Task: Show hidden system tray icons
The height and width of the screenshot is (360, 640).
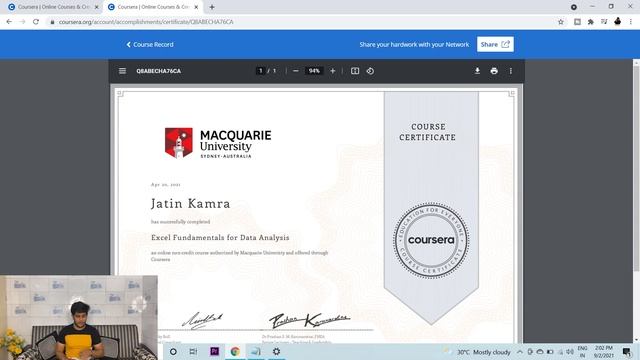Action: (520, 352)
